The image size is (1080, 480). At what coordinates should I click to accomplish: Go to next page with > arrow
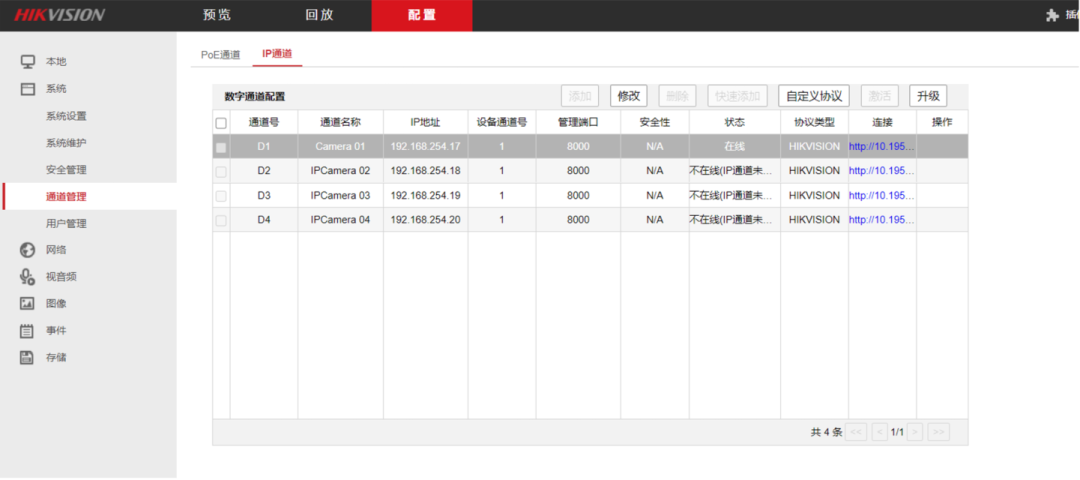(x=914, y=432)
